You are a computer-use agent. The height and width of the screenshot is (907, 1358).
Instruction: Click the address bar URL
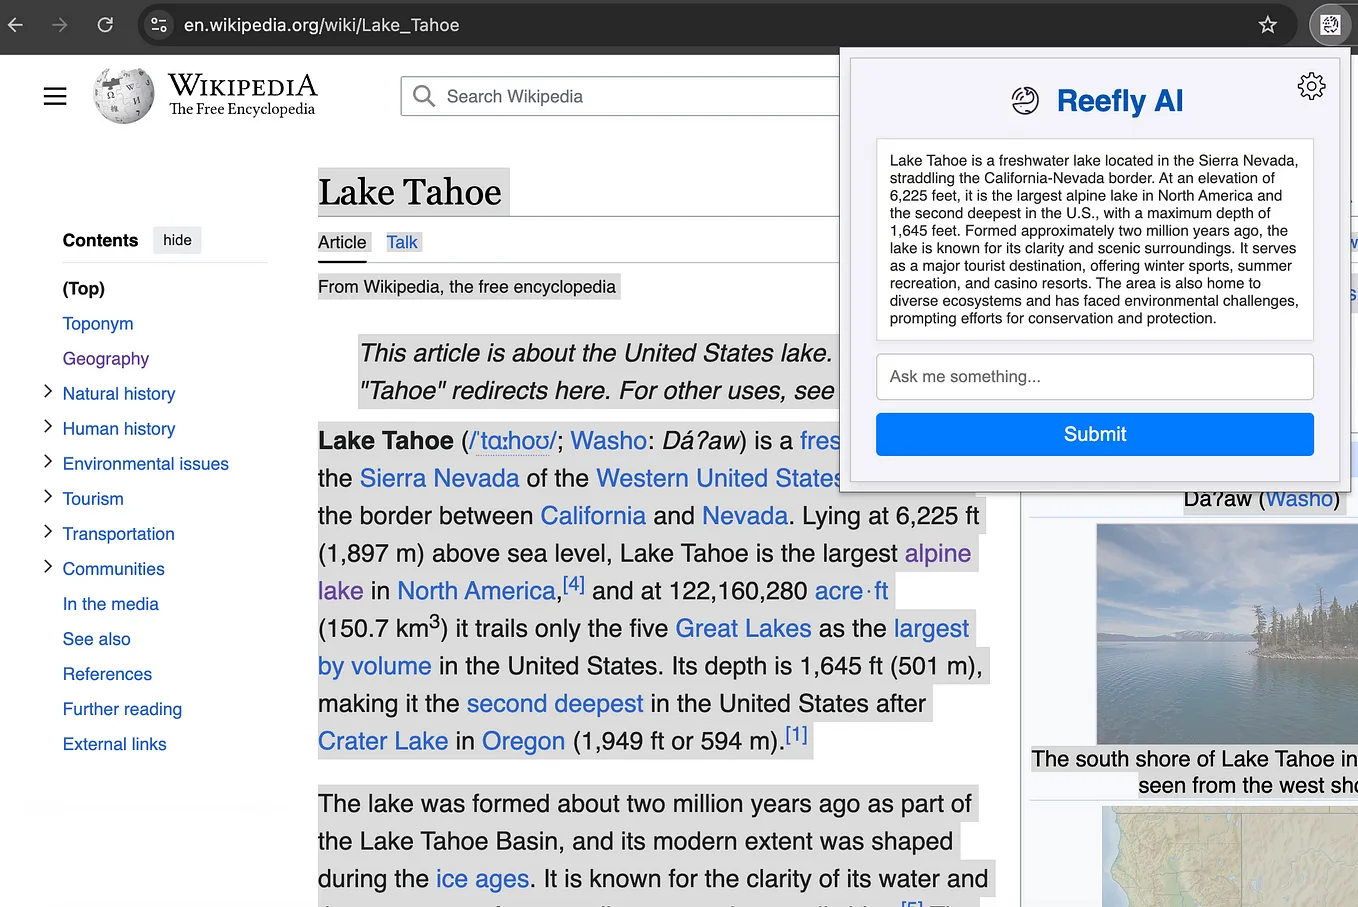(321, 25)
